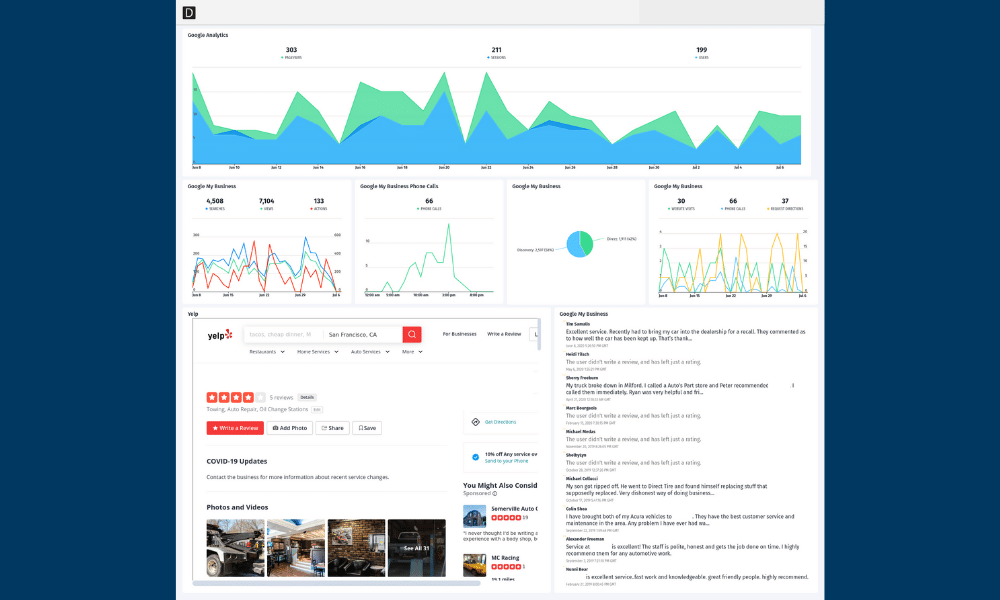
Task: Toggle the Phone Calls legend under Phone Calls chart
Action: click(429, 204)
